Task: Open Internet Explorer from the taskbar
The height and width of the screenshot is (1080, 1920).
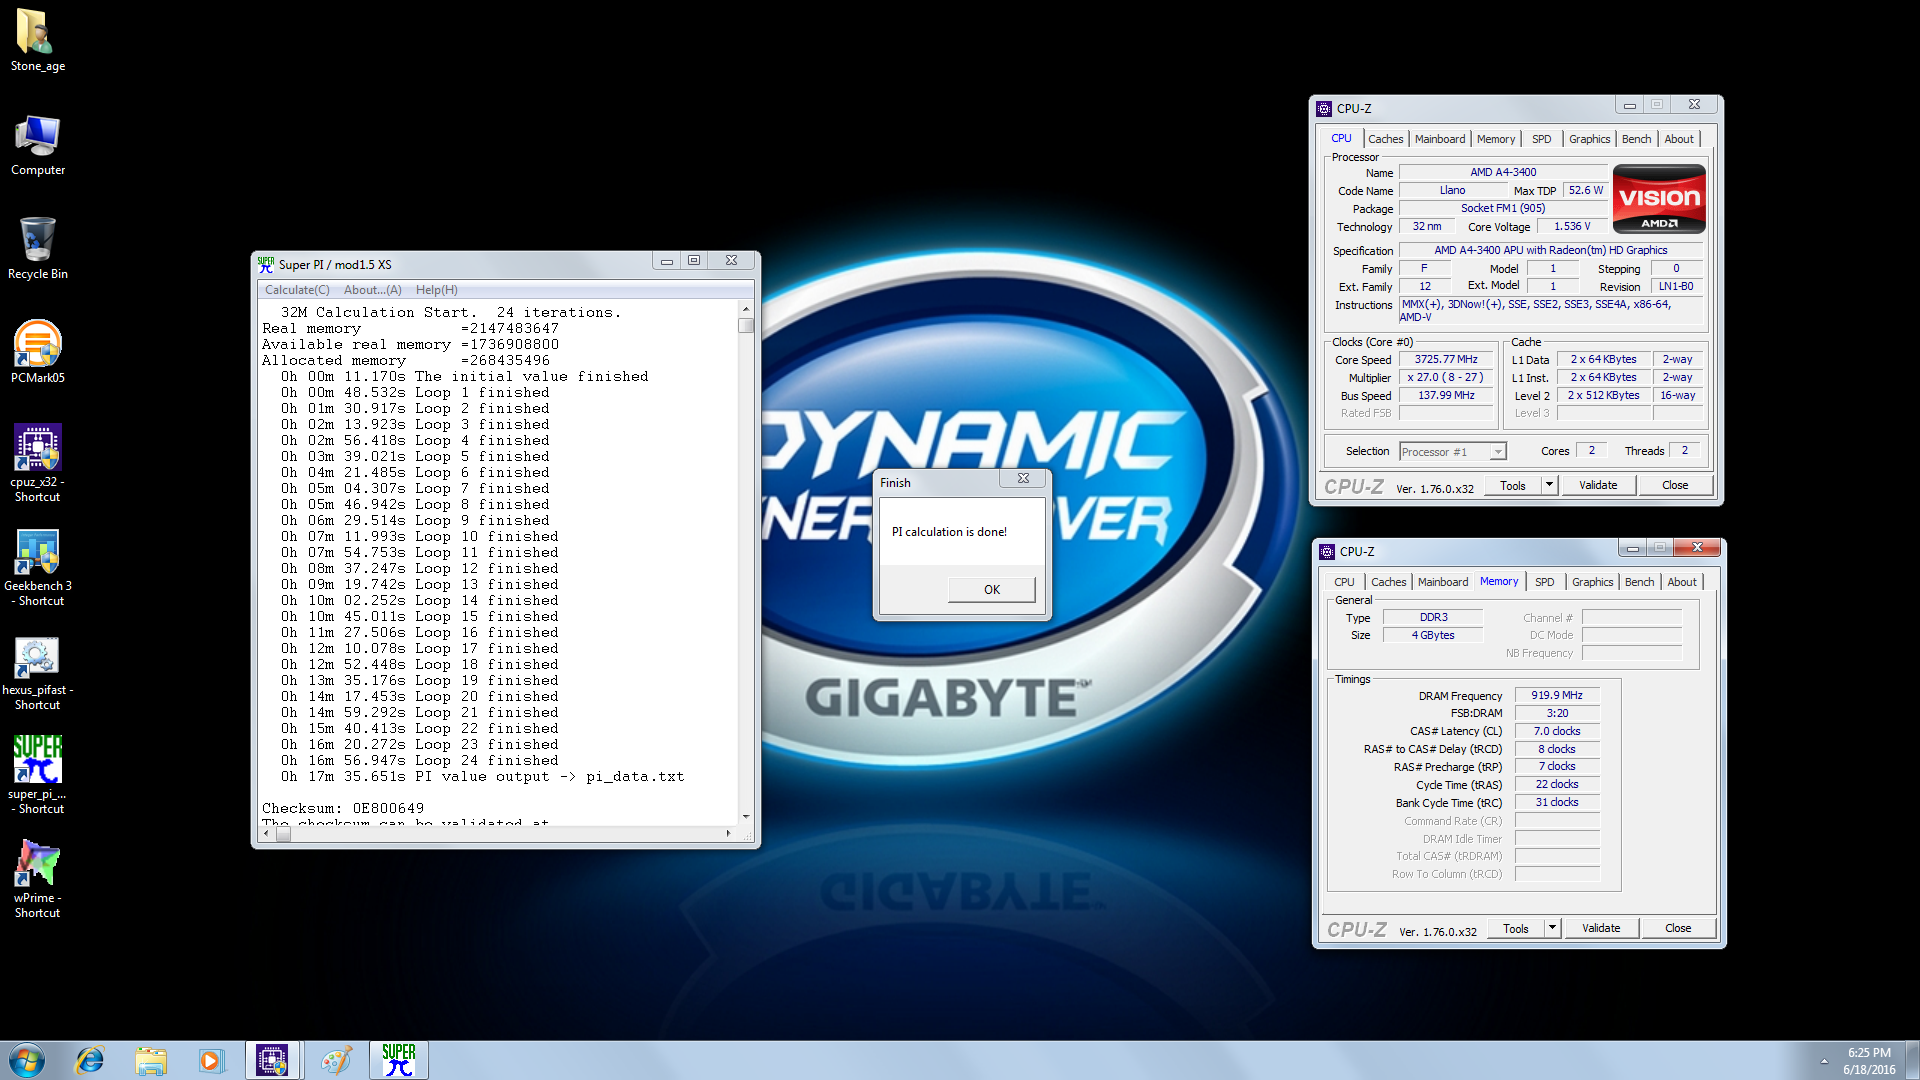Action: tap(90, 1060)
